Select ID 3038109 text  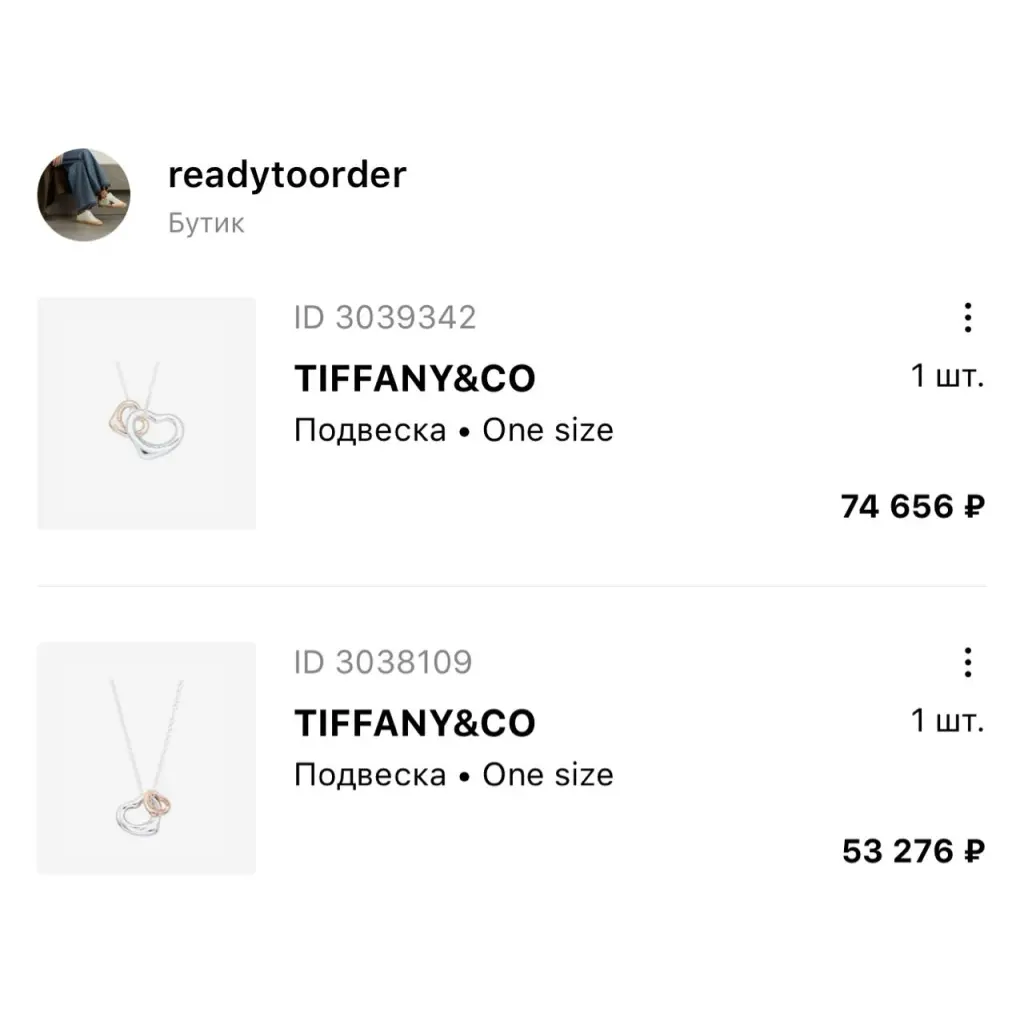pyautogui.click(x=382, y=663)
